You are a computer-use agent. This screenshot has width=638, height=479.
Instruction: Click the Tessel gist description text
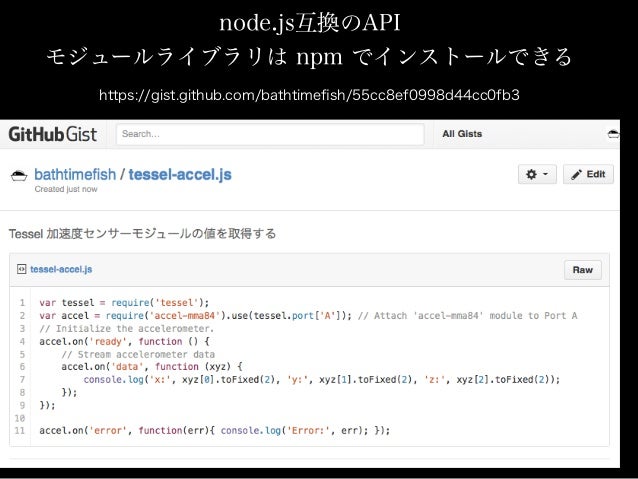[x=142, y=234]
